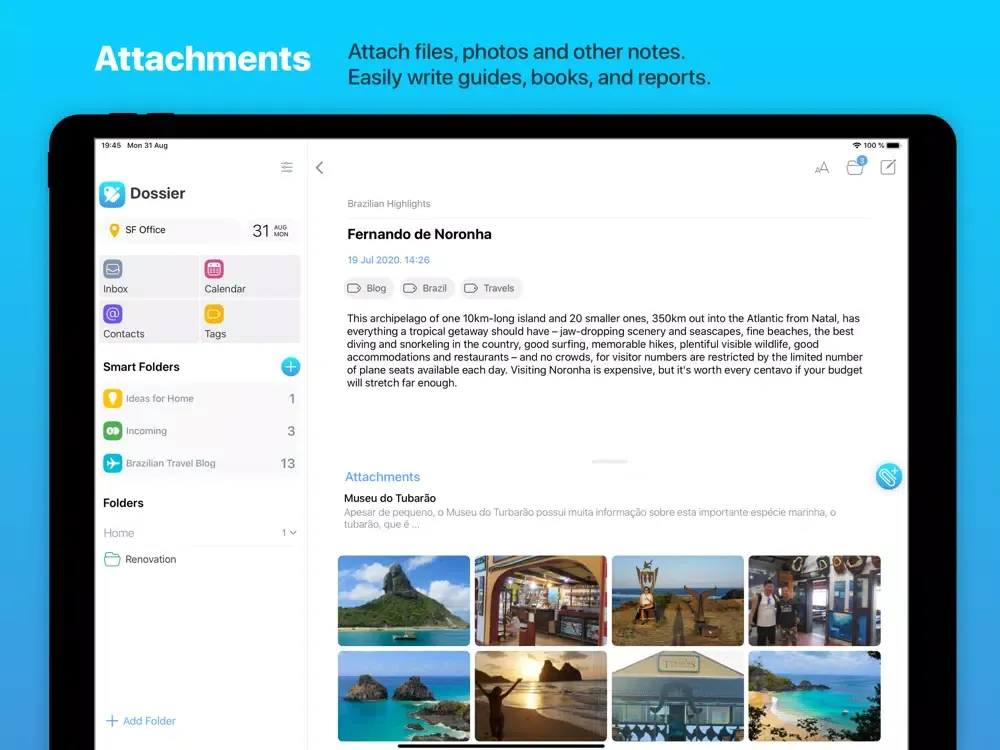Open the sunset beach silhouette photo thumbnail

[x=541, y=696]
